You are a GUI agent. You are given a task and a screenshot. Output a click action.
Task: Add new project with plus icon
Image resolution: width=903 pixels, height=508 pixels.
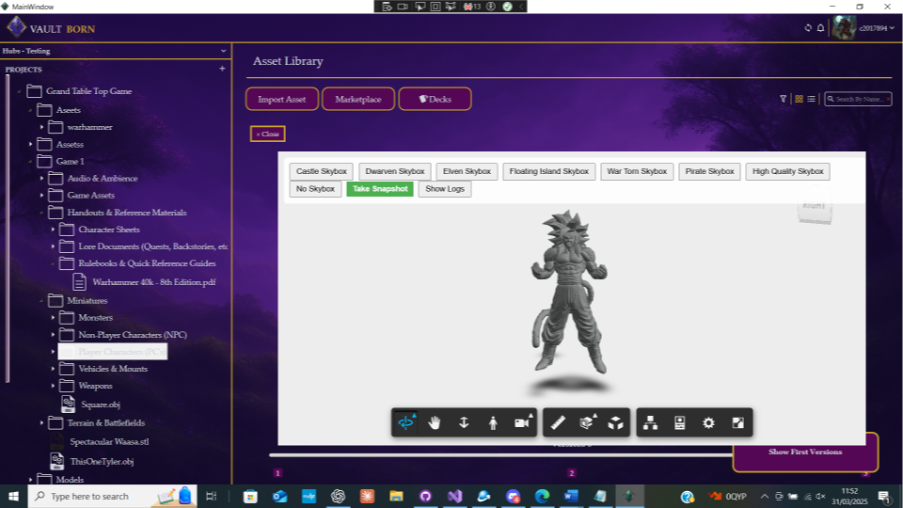click(x=222, y=69)
